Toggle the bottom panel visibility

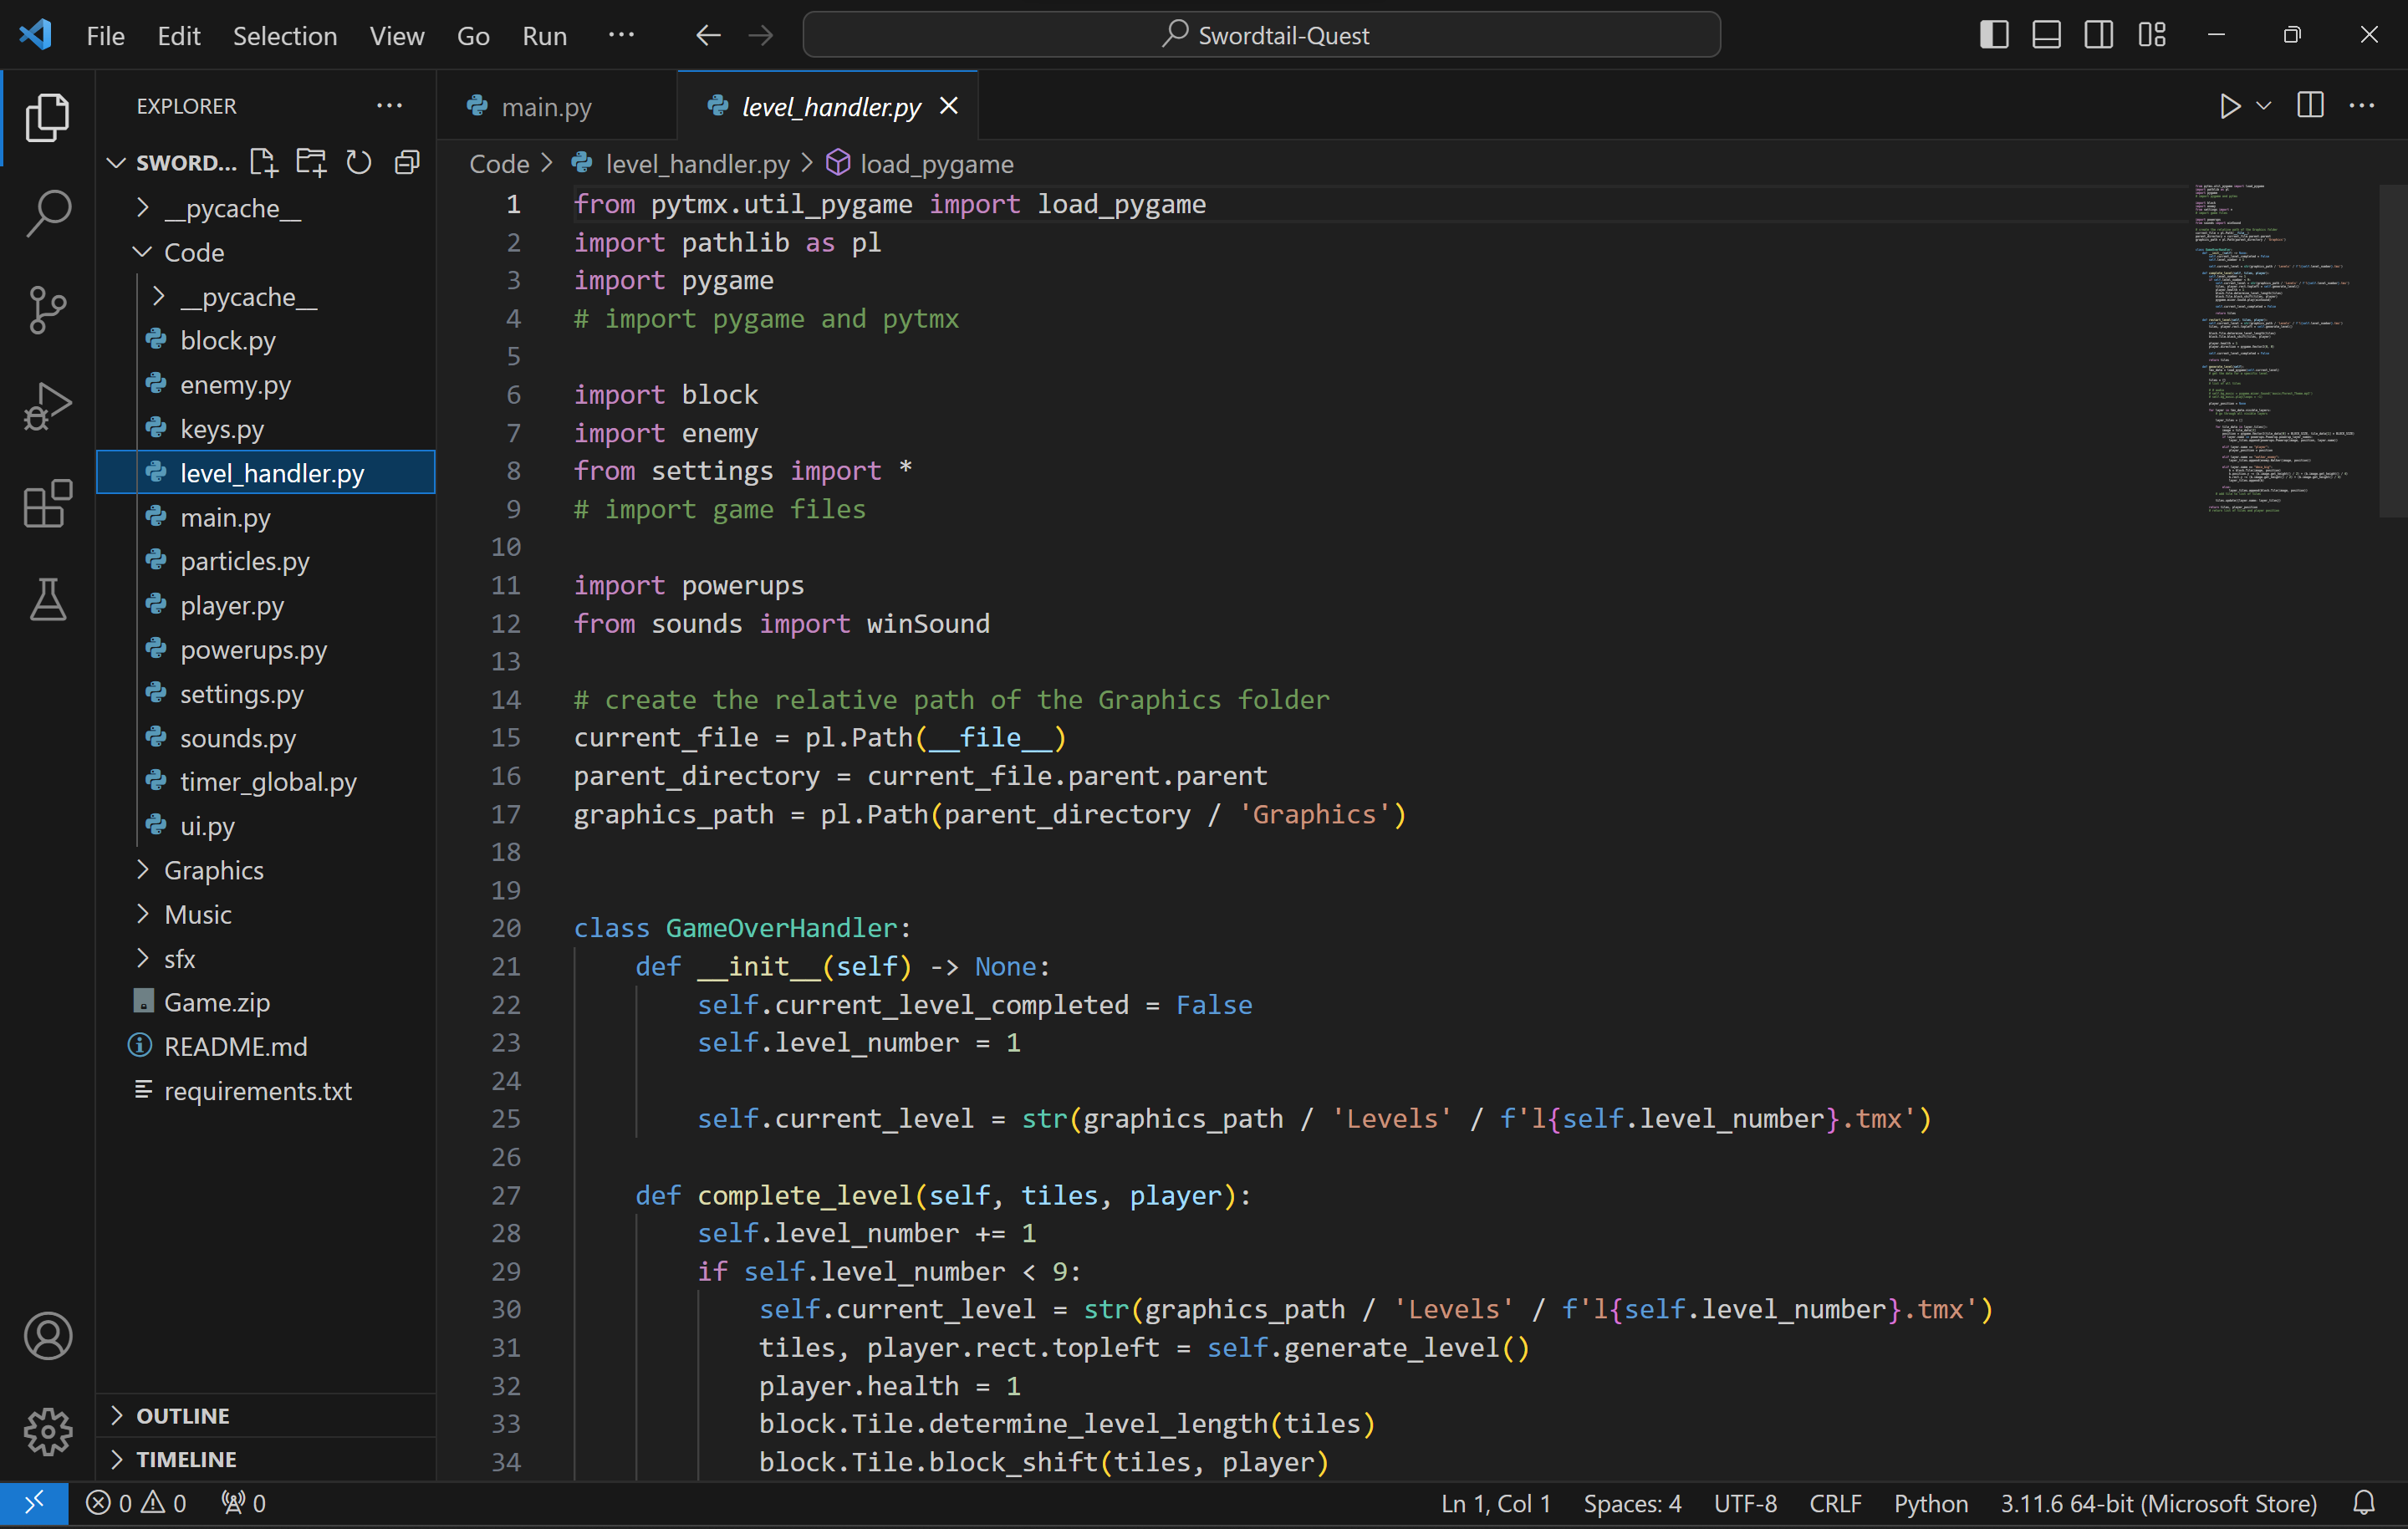[2046, 35]
